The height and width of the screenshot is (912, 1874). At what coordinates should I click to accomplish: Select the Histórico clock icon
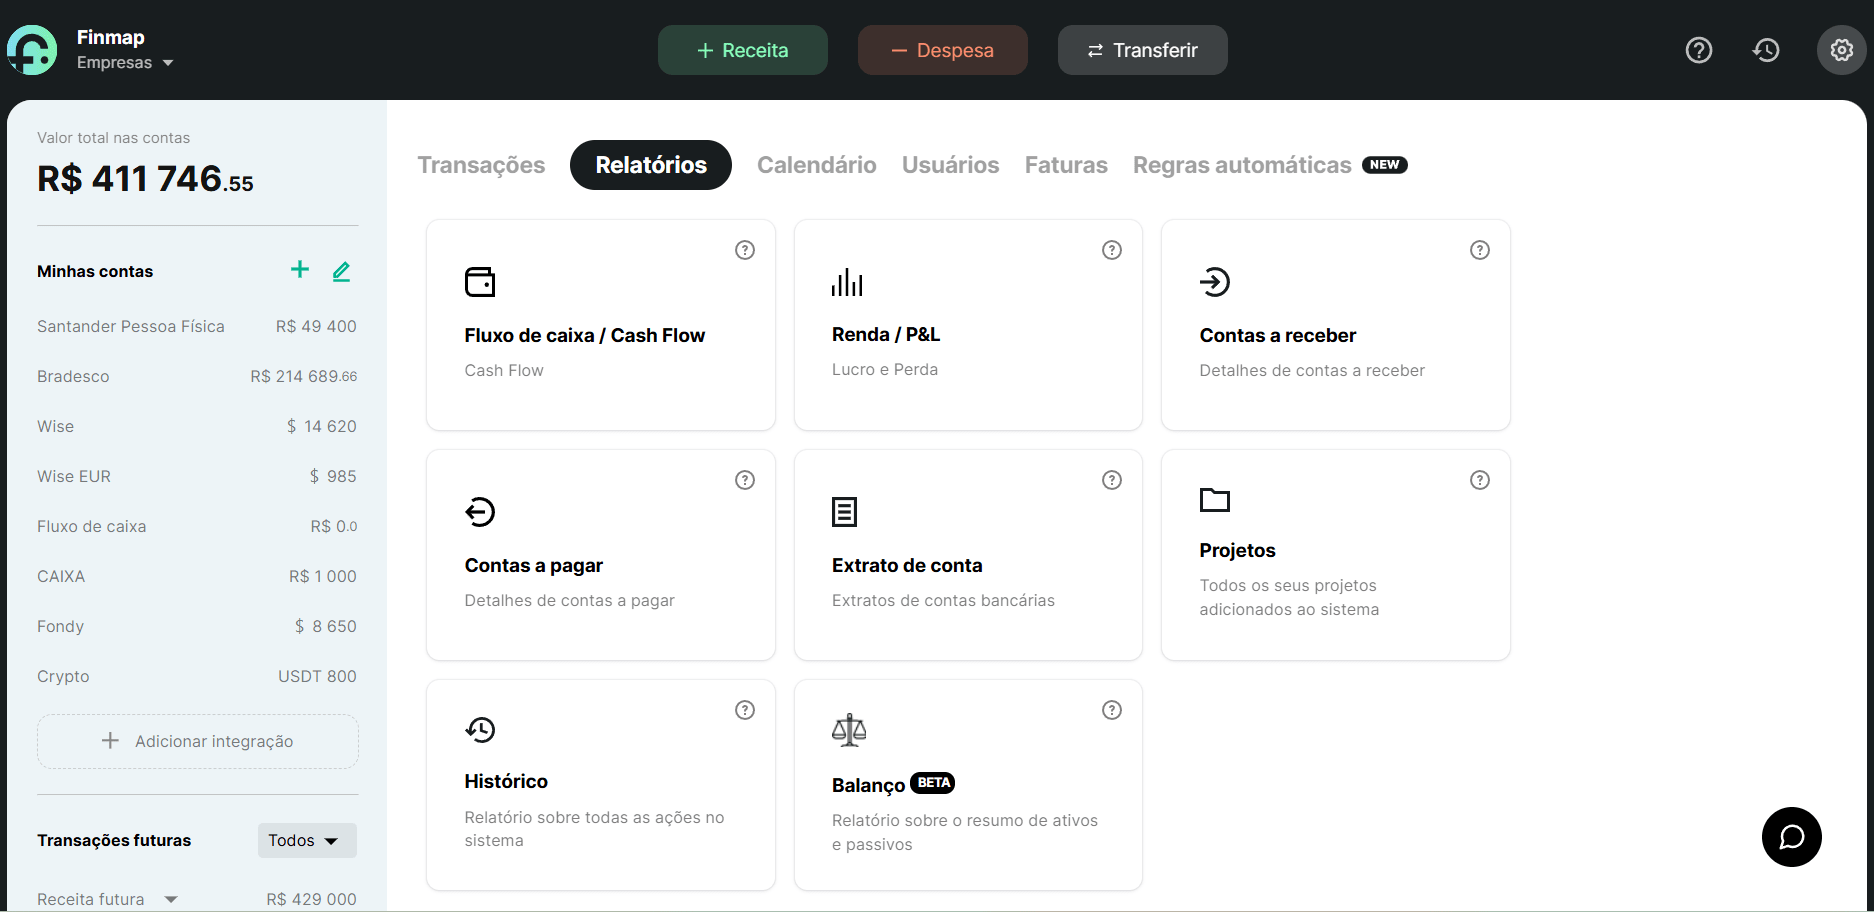[480, 730]
